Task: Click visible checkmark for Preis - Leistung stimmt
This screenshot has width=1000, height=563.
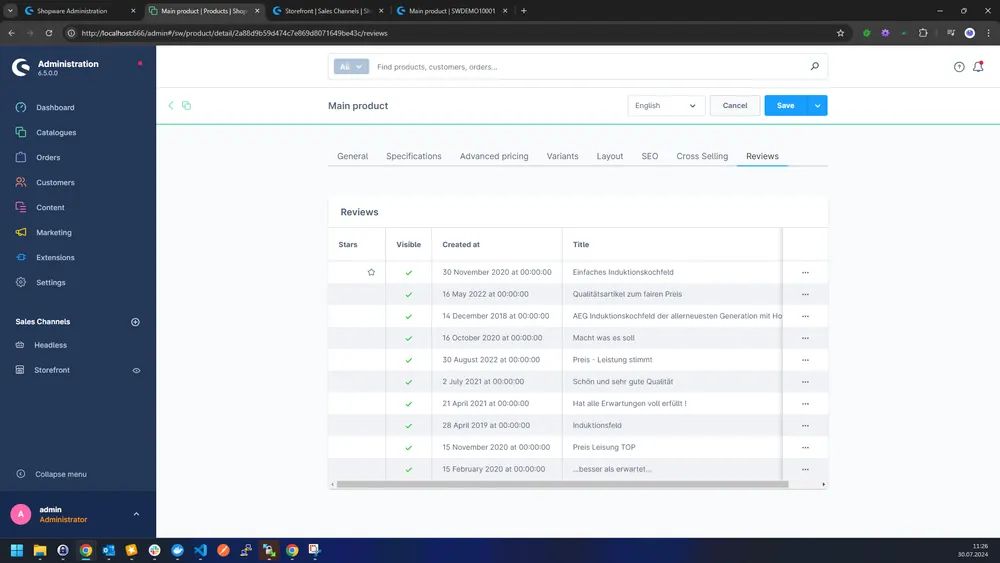Action: pyautogui.click(x=409, y=360)
